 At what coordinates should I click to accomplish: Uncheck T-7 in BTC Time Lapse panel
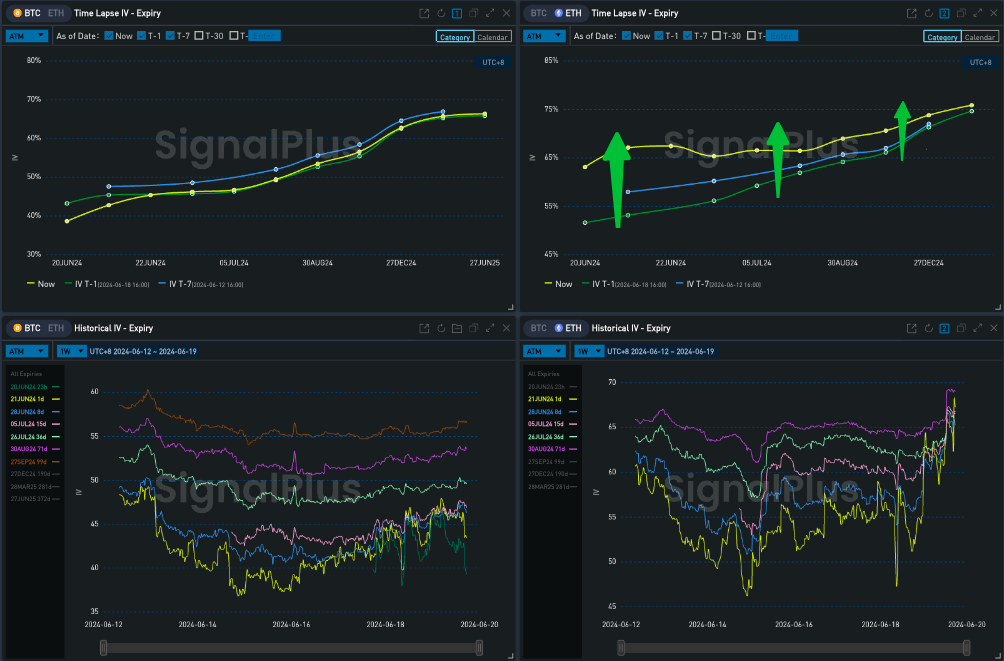(x=171, y=36)
